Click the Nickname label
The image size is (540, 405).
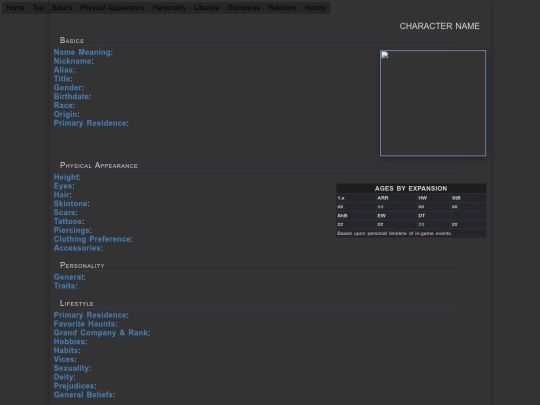click(72, 61)
